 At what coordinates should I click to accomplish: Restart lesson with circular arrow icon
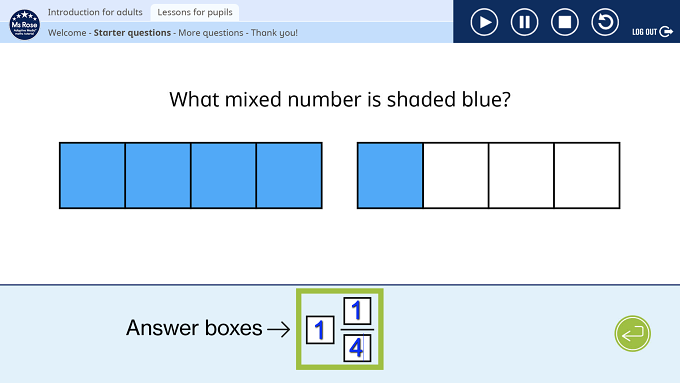click(605, 22)
